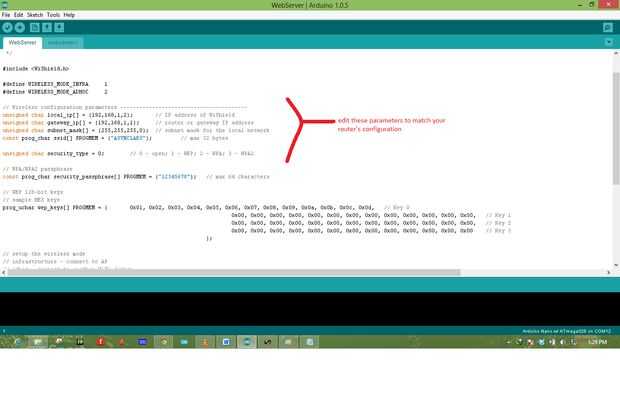Click the horizontal scroll-right arrow
The height and width of the screenshot is (403, 620).
point(609,272)
